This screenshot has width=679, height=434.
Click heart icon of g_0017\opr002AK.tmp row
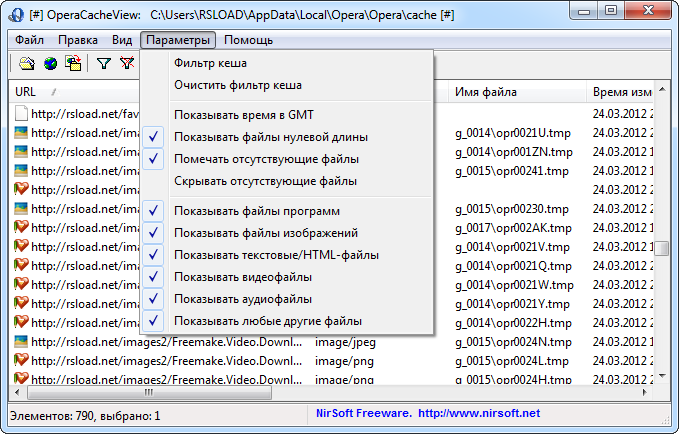(x=21, y=227)
